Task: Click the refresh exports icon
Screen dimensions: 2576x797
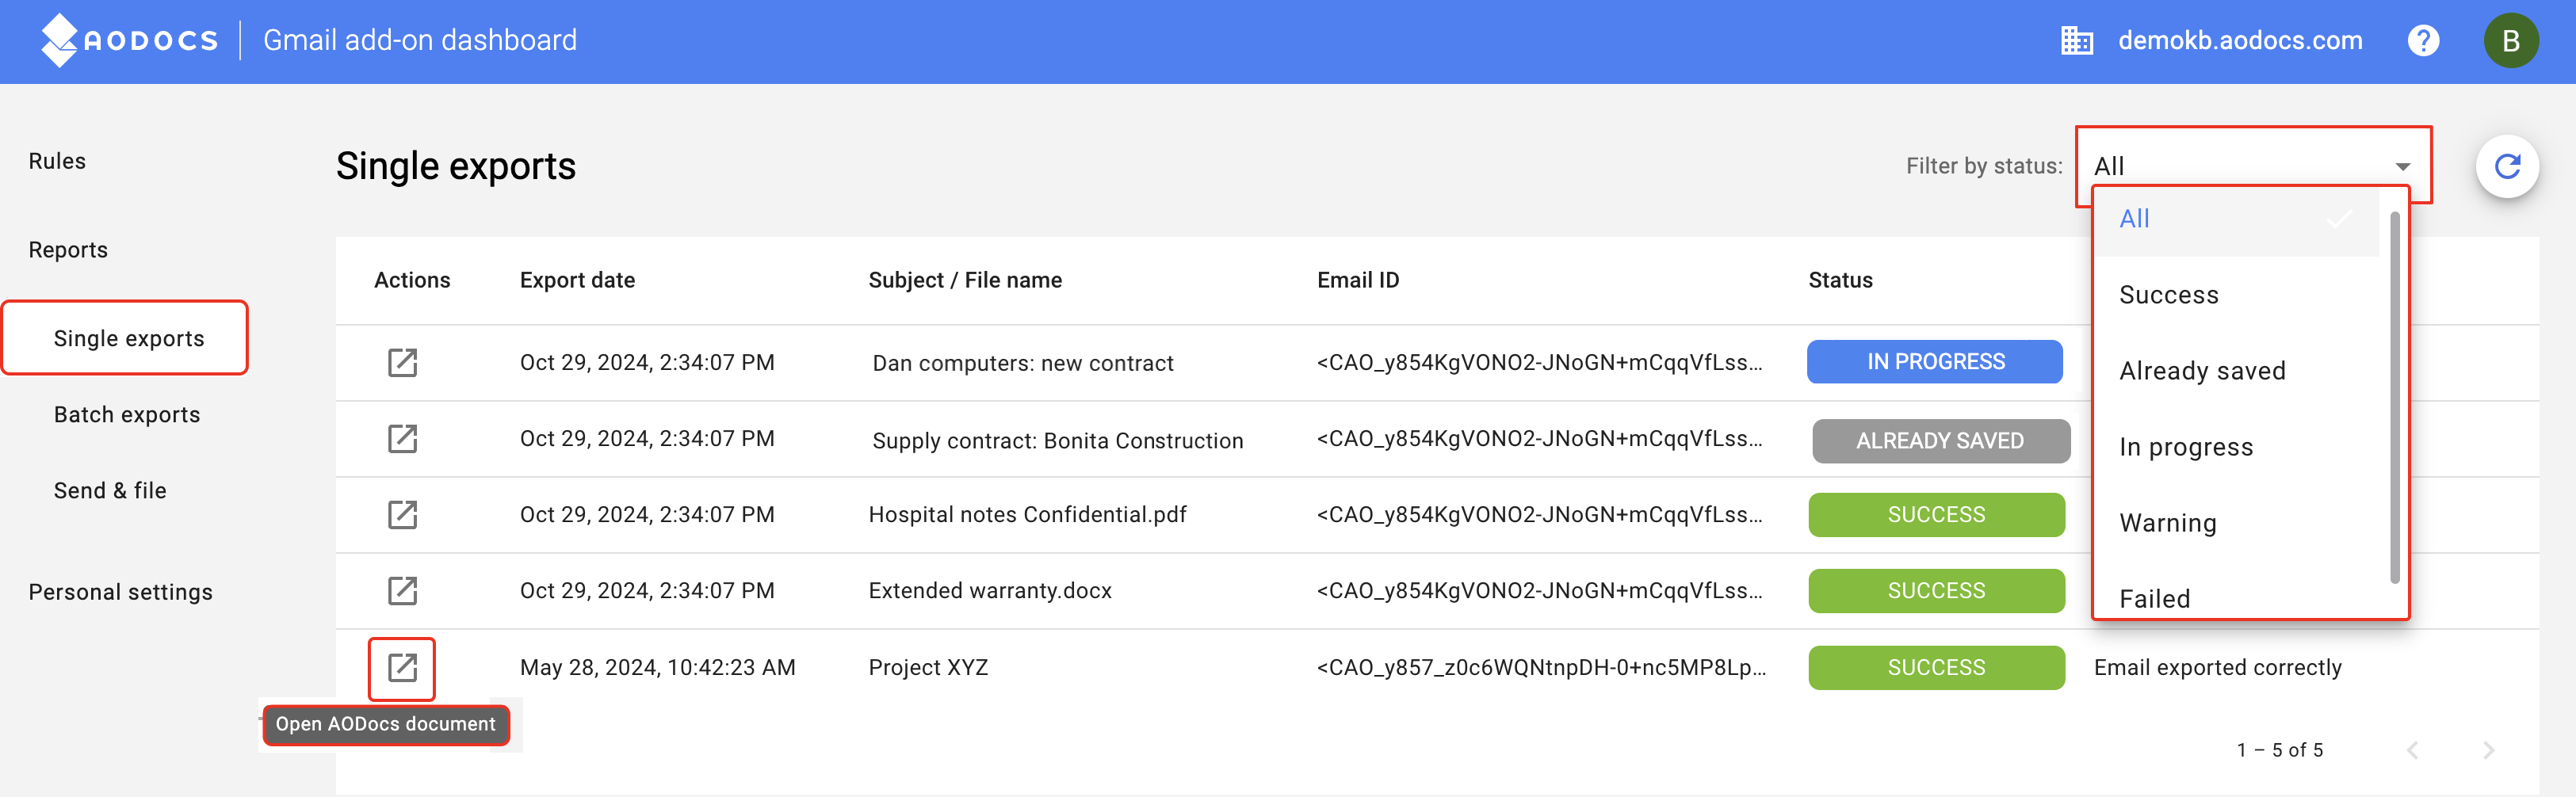Action: click(x=2507, y=166)
